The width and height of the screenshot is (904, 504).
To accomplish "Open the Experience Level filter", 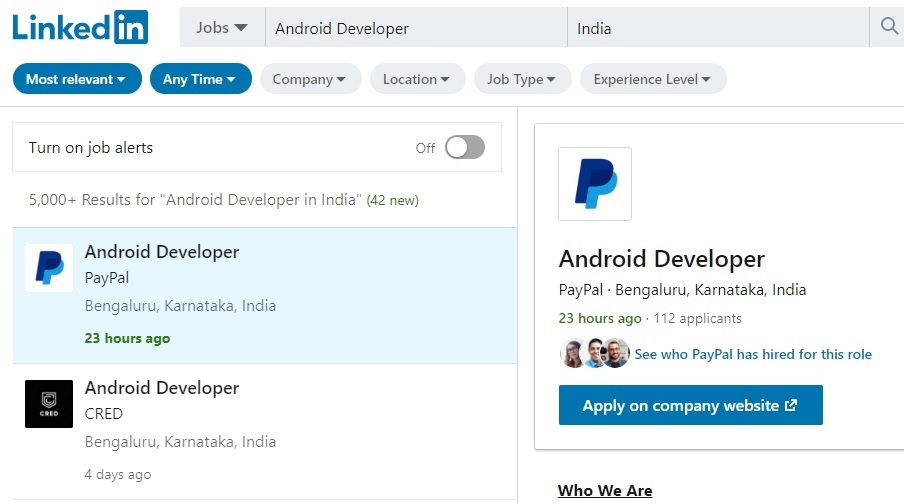I will coord(652,79).
